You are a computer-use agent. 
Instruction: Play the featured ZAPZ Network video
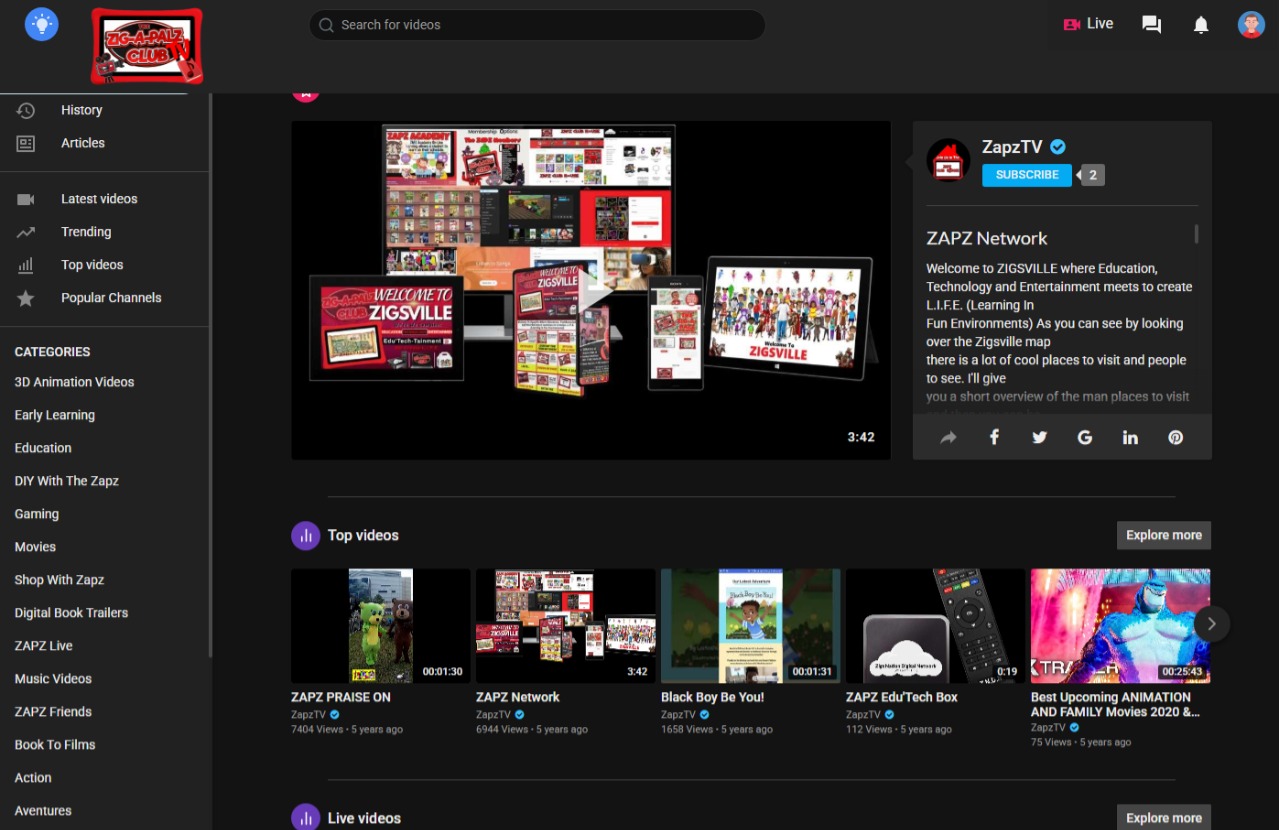coord(591,291)
